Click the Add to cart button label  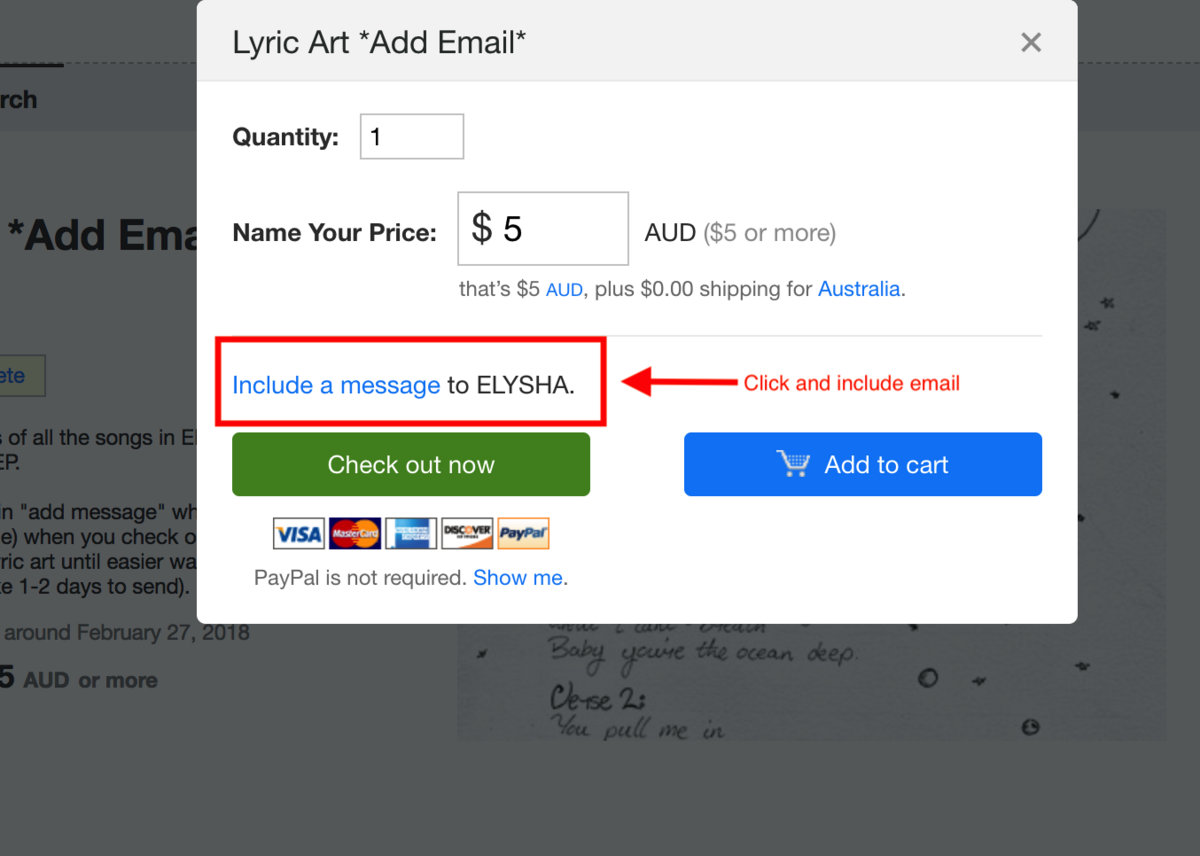(886, 465)
